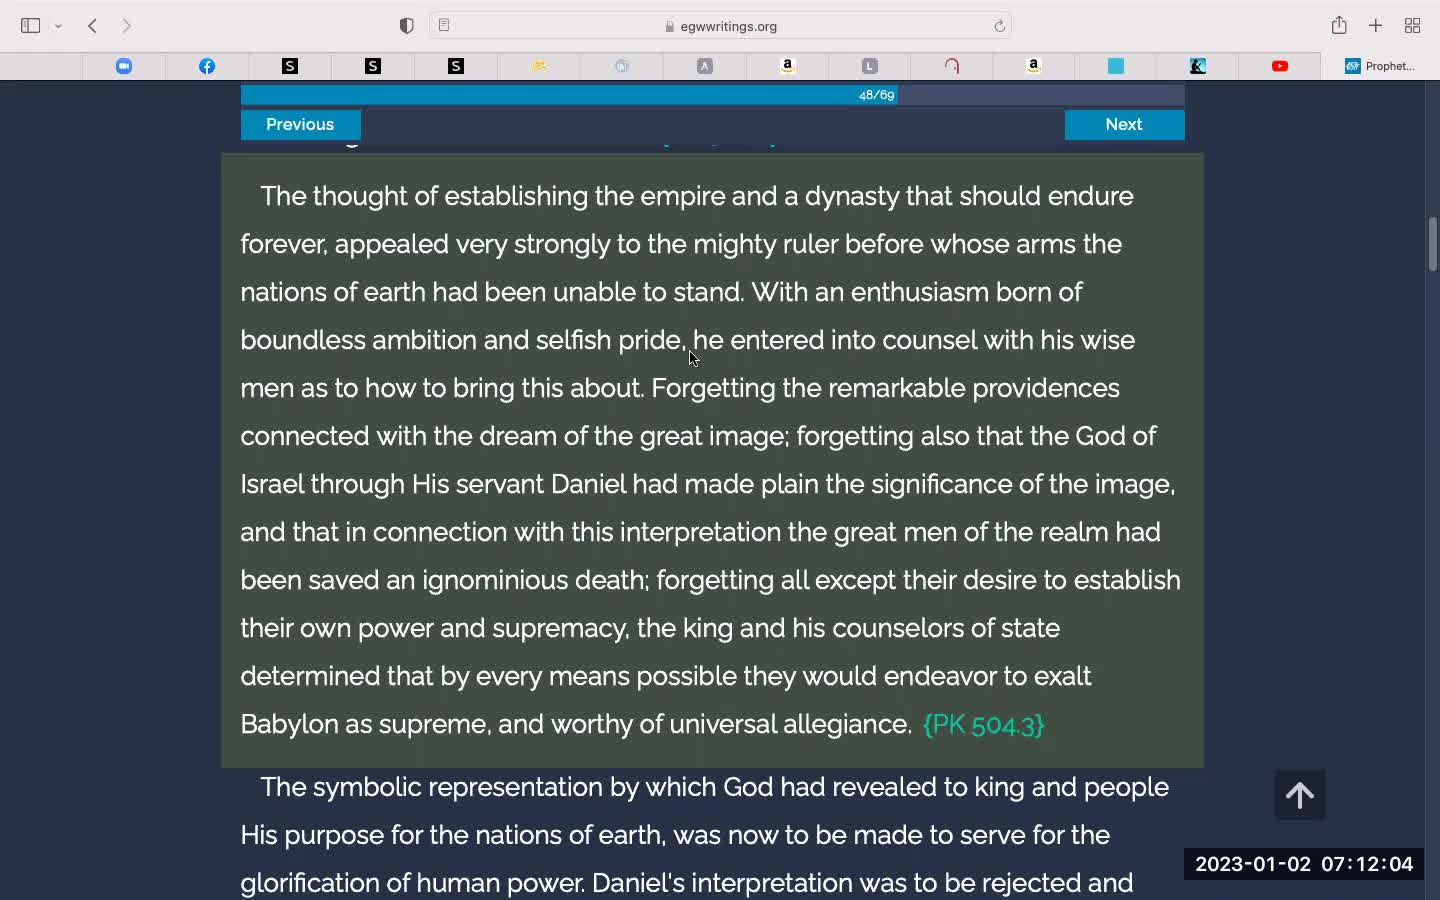Image resolution: width=1440 pixels, height=900 pixels.
Task: Switch to the black K icon tab
Action: click(x=1198, y=66)
